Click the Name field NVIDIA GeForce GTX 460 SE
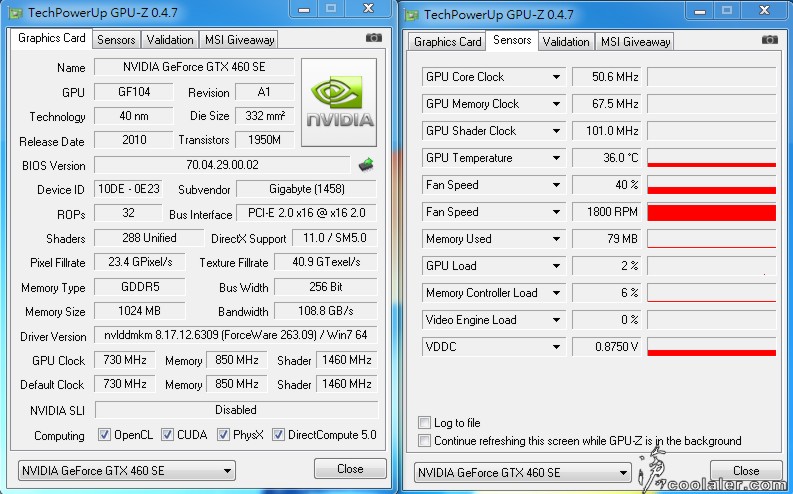Image resolution: width=793 pixels, height=494 pixels. 194,67
